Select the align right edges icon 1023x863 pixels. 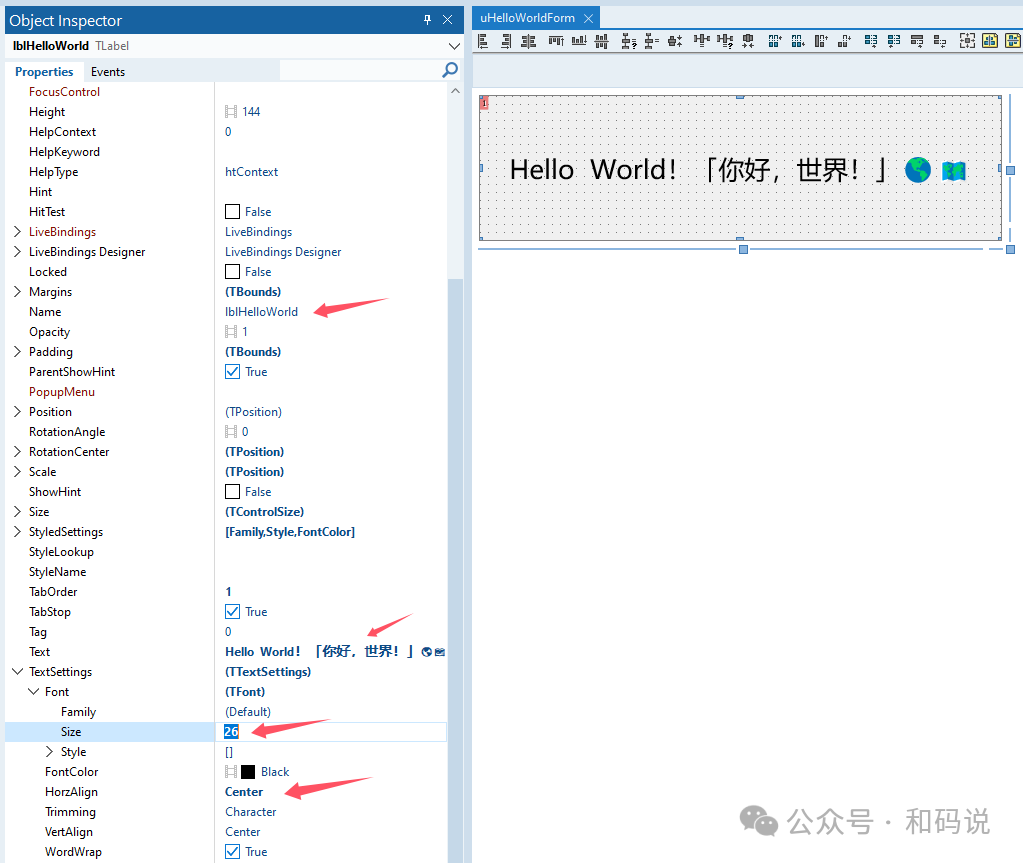[x=506, y=40]
